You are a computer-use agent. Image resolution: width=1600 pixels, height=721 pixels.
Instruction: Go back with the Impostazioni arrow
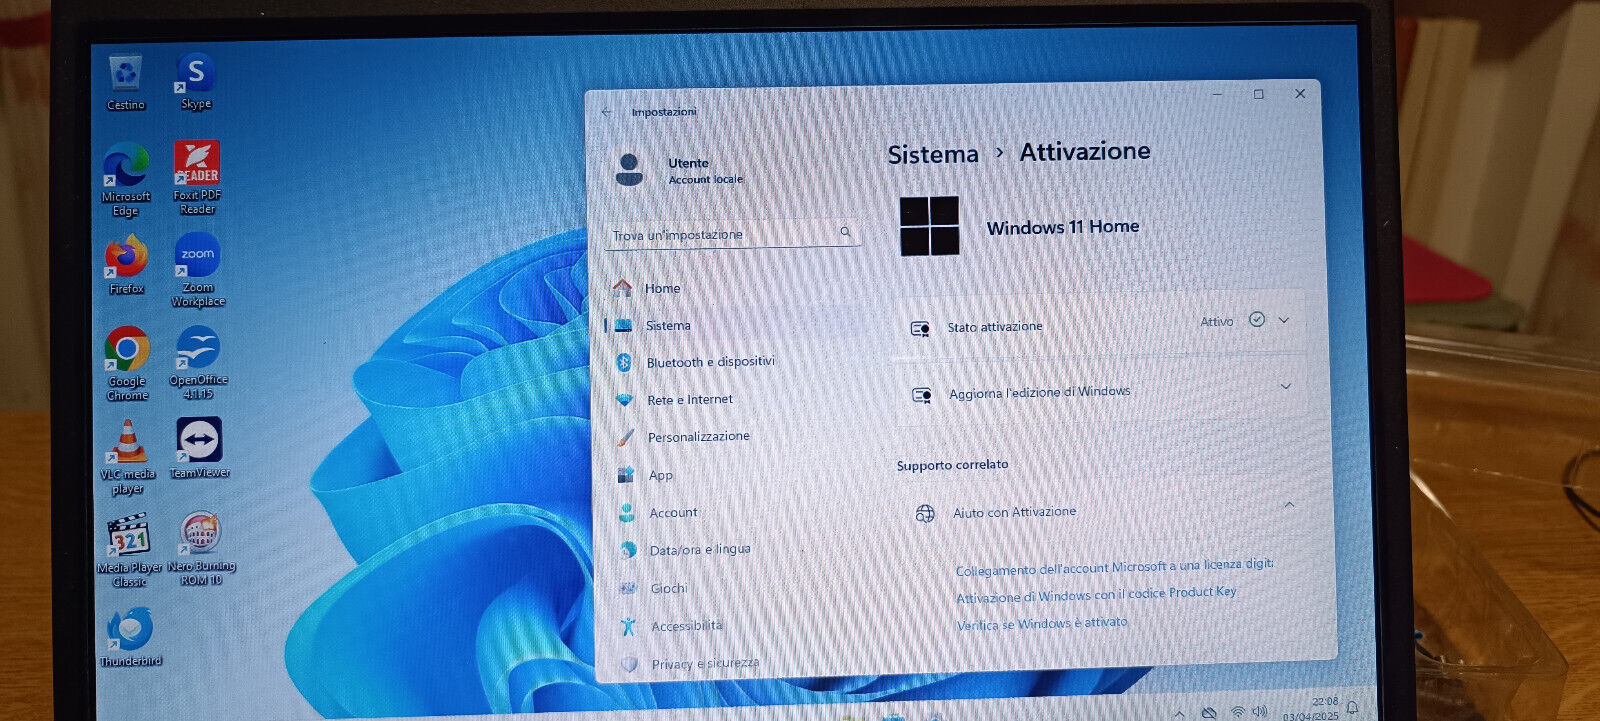click(607, 112)
